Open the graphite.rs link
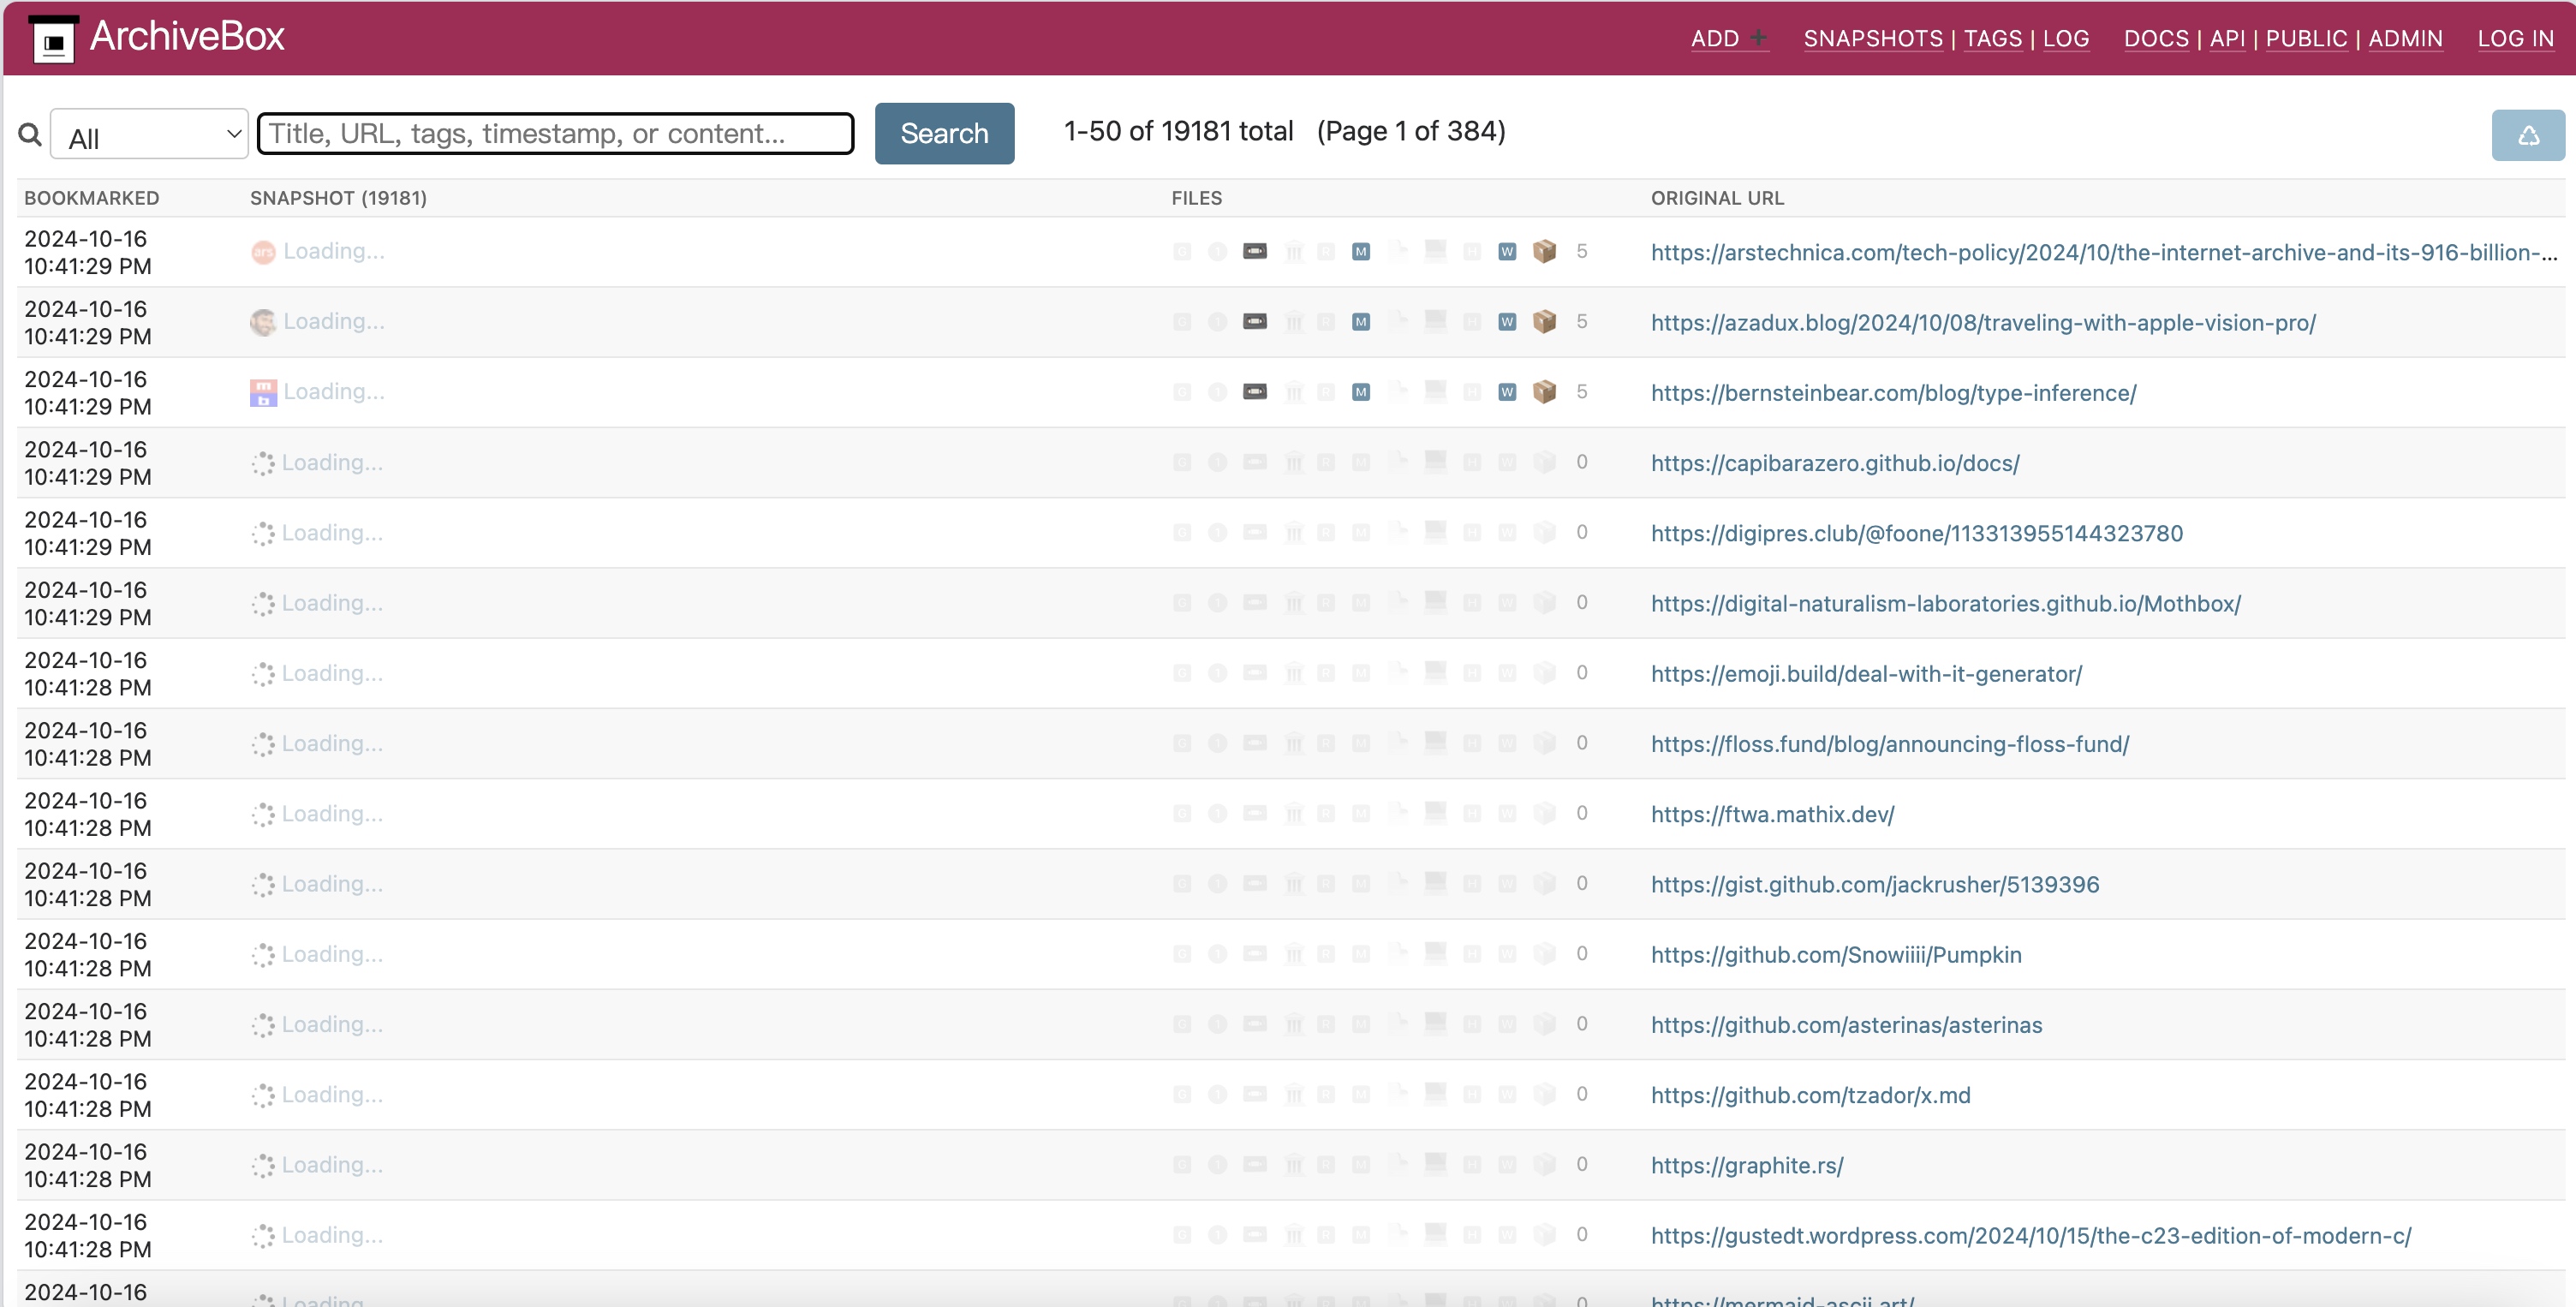Image resolution: width=2576 pixels, height=1307 pixels. [x=1746, y=1164]
